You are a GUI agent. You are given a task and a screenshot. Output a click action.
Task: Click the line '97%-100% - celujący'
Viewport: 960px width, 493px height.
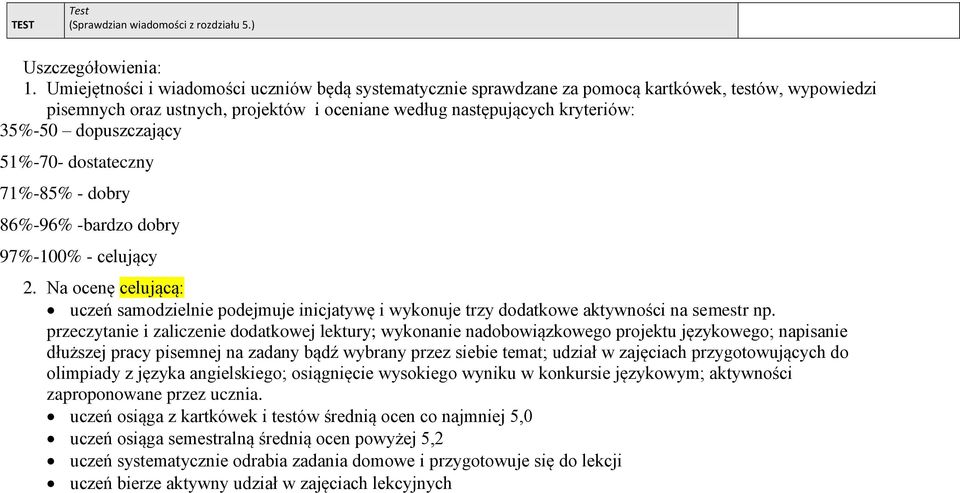point(78,256)
